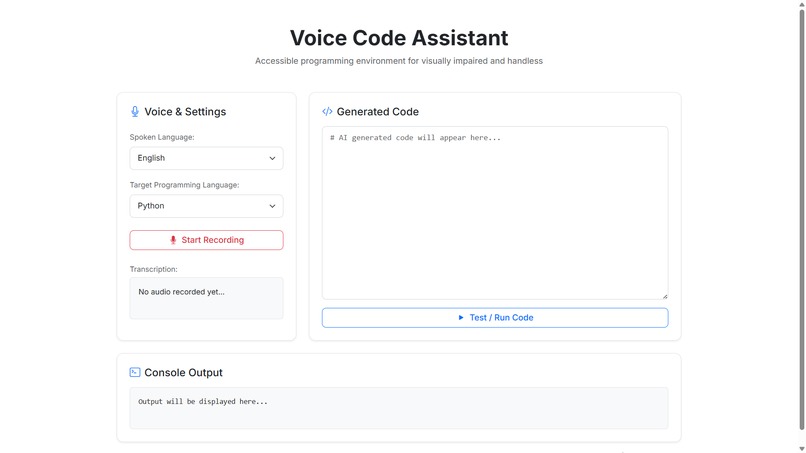Click the subtitle about accessible programming environment
The image size is (806, 453).
point(399,61)
